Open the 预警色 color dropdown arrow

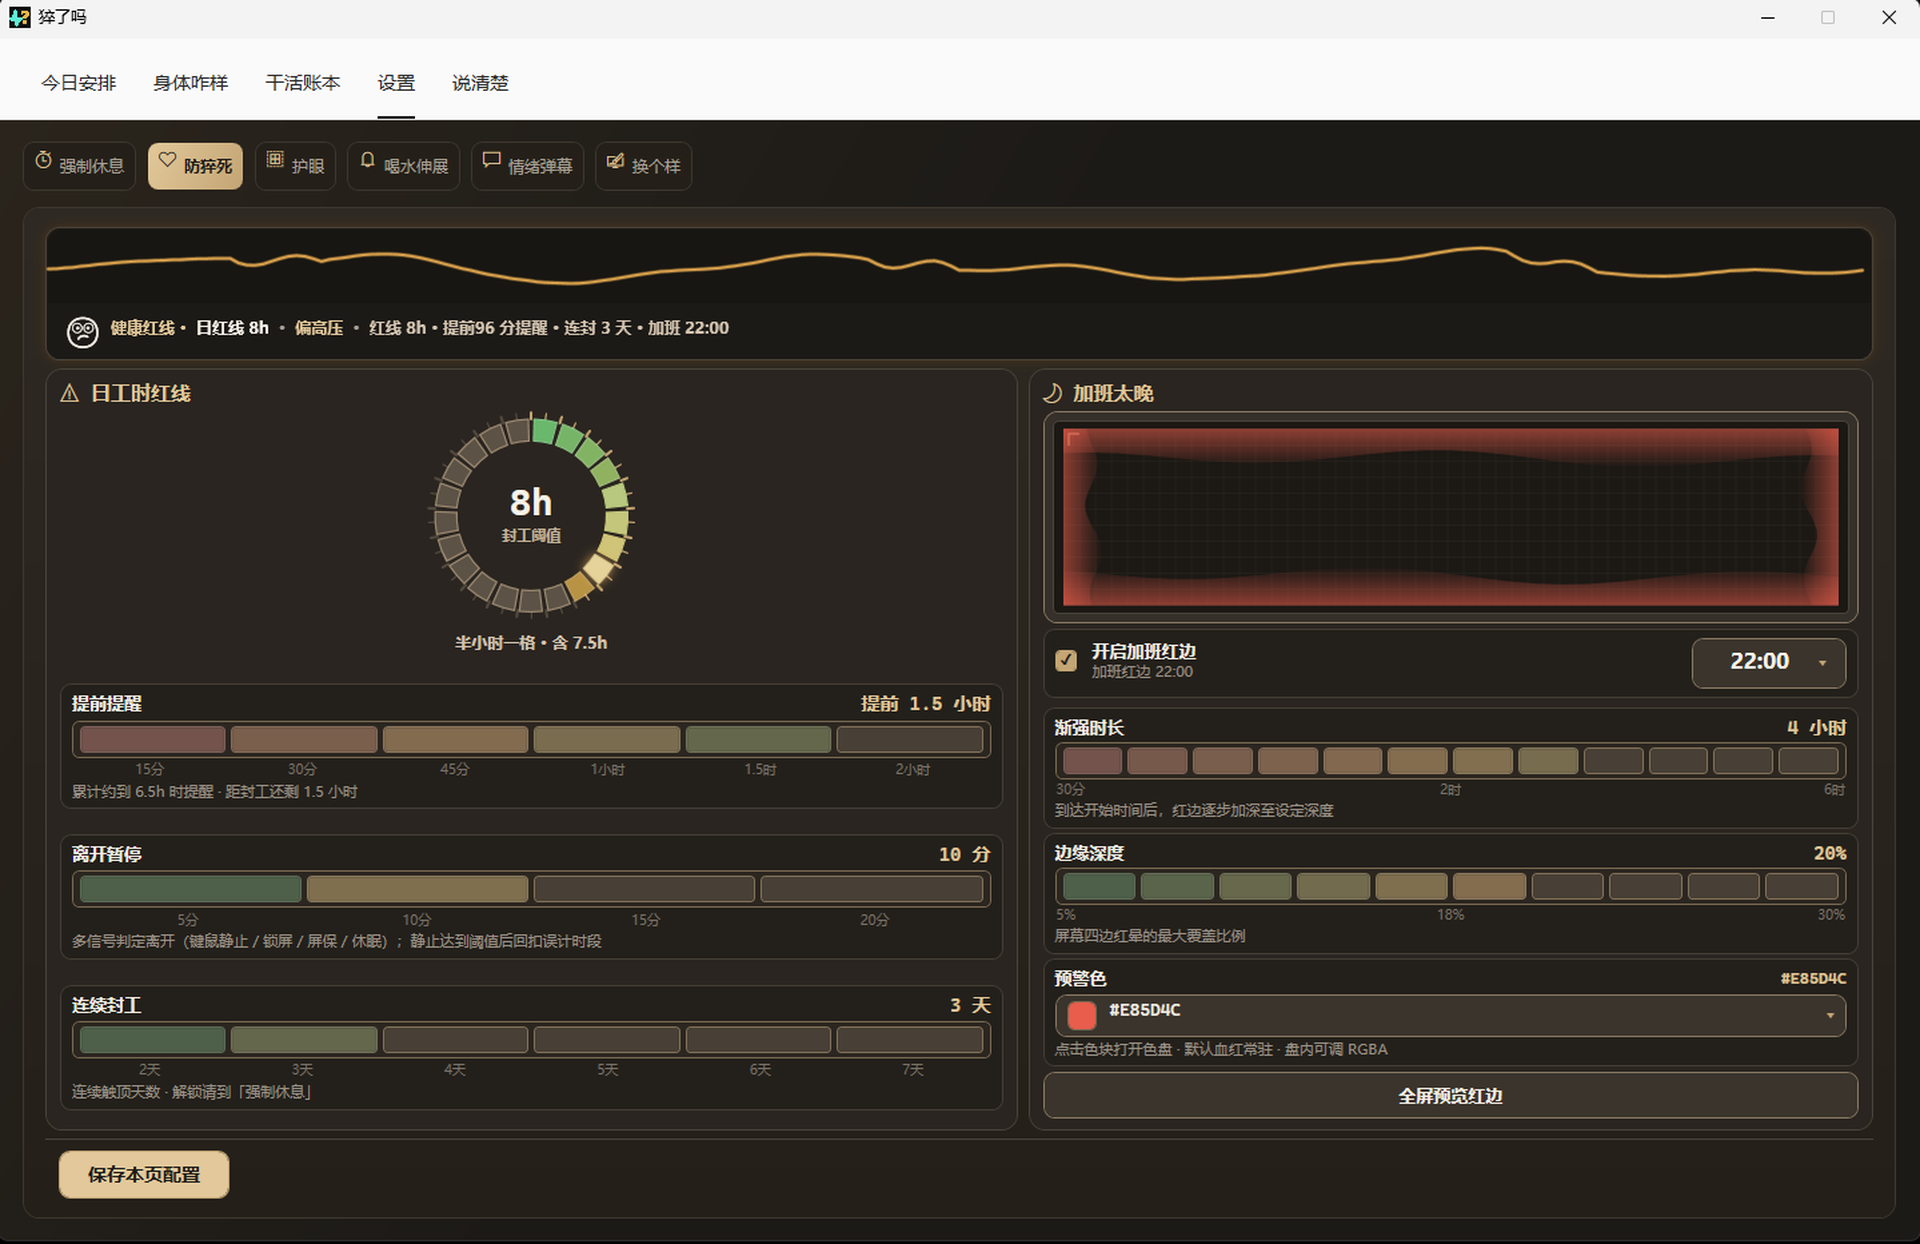[x=1830, y=1016]
